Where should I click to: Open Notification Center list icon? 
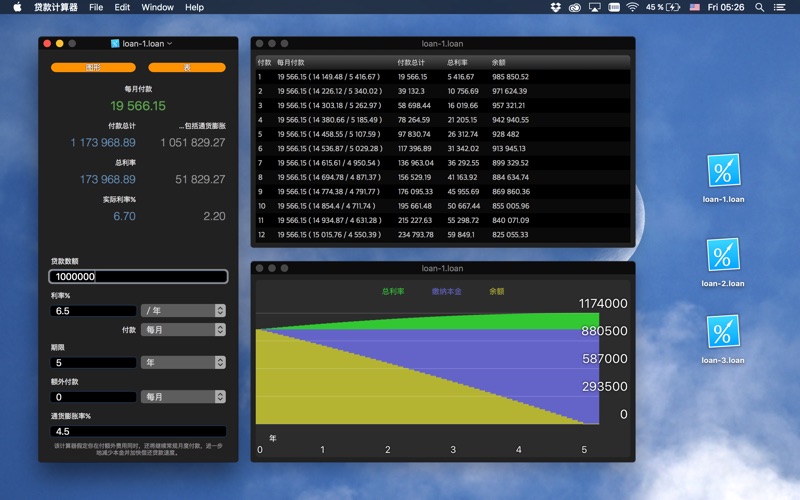(781, 7)
